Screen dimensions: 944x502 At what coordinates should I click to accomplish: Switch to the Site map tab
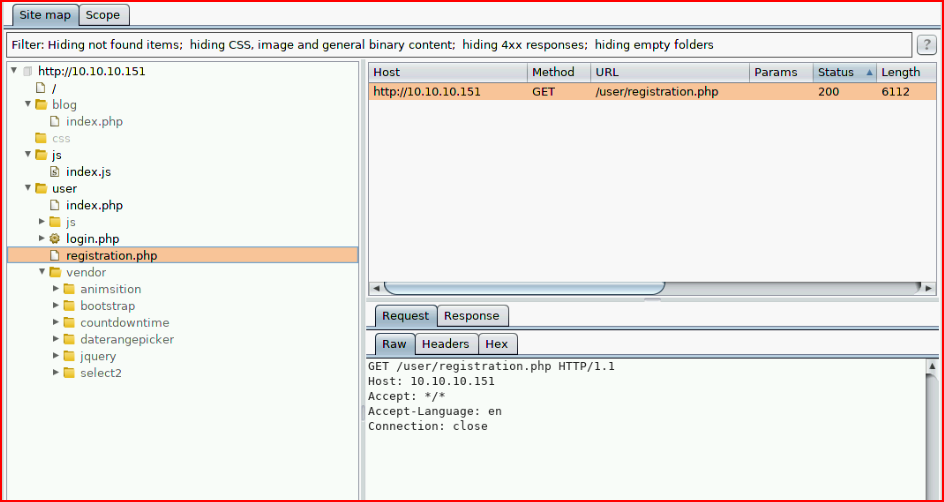45,15
